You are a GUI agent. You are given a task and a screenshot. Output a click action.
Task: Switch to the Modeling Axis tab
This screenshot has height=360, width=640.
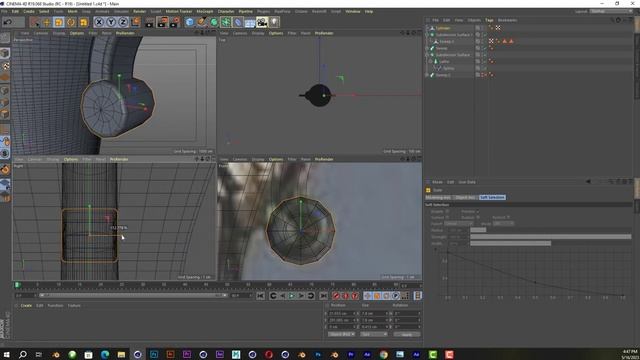point(438,198)
